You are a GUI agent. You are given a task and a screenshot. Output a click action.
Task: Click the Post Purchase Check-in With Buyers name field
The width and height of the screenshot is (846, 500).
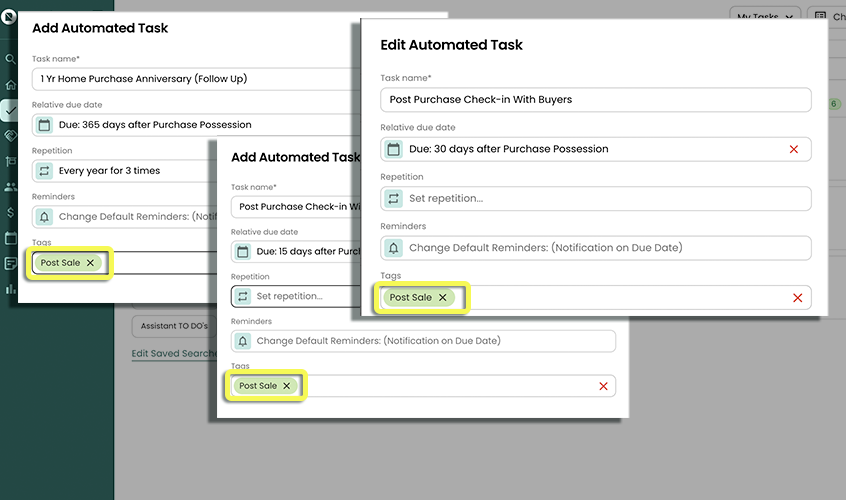click(x=595, y=100)
